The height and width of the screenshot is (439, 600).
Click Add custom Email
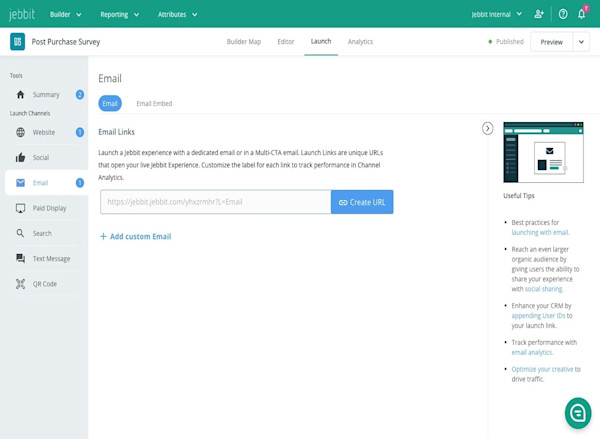pos(135,237)
